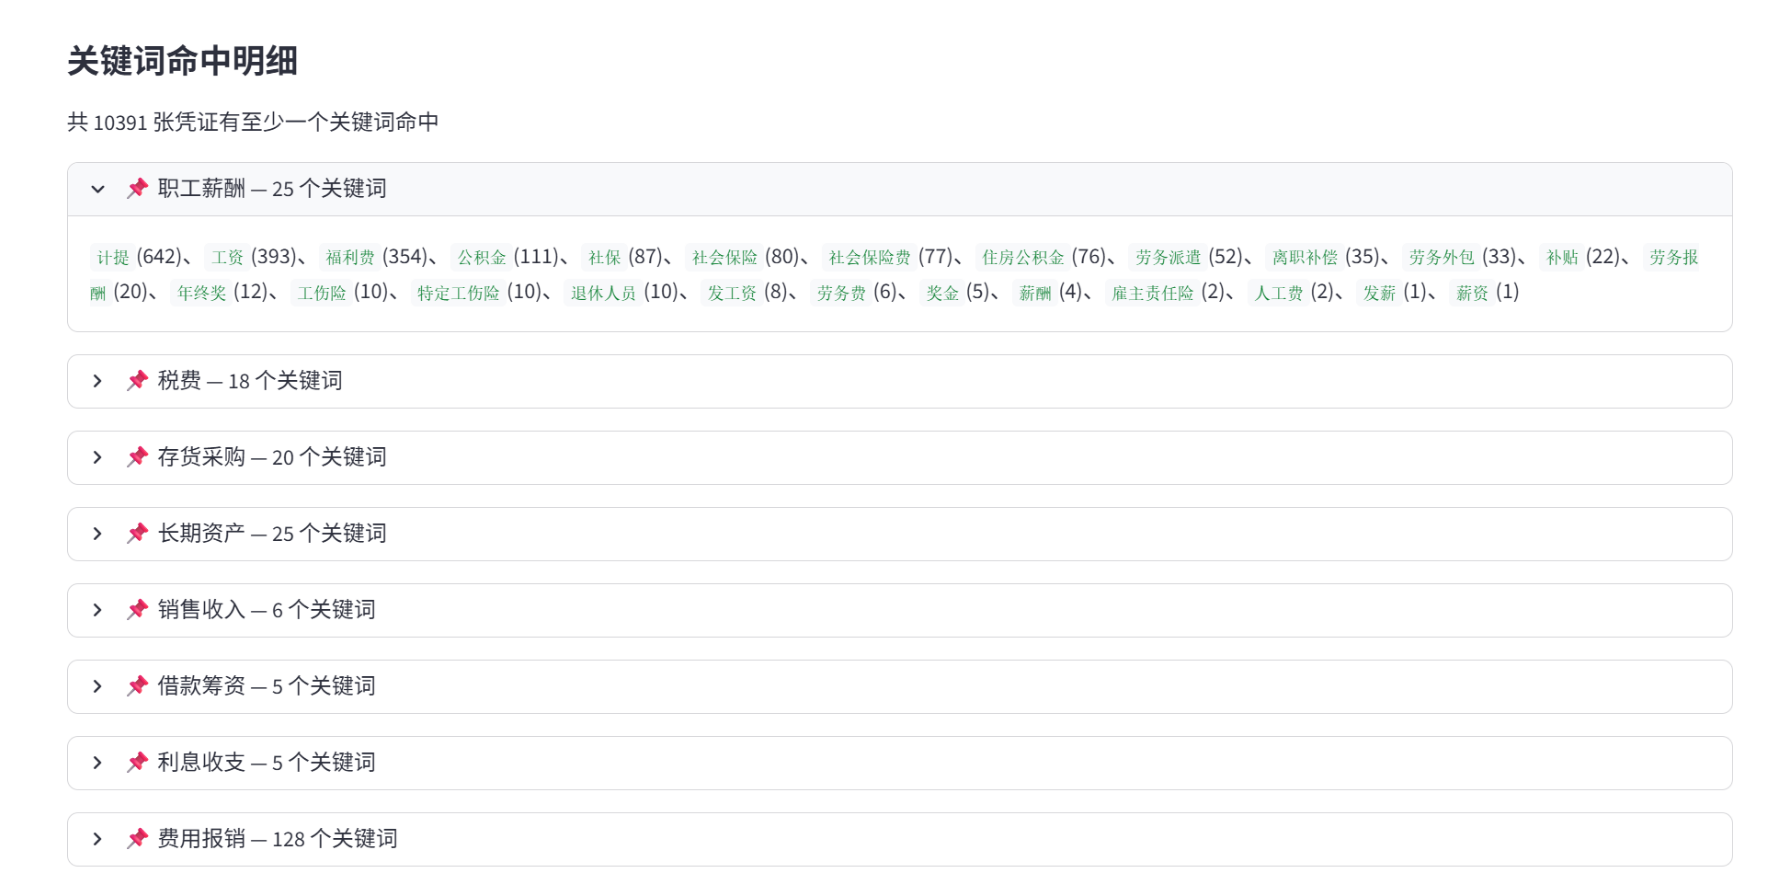1779x880 pixels.
Task: Click pin icon beside 长期资产
Action: click(137, 533)
